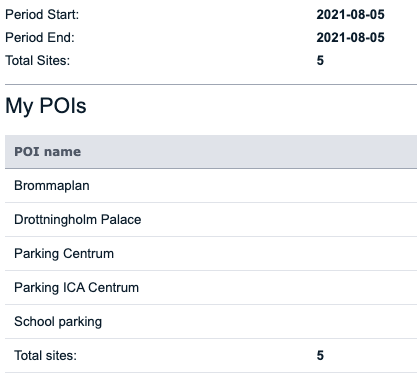Click the footer total sites count 5
The height and width of the screenshot is (379, 417).
pyautogui.click(x=320, y=356)
